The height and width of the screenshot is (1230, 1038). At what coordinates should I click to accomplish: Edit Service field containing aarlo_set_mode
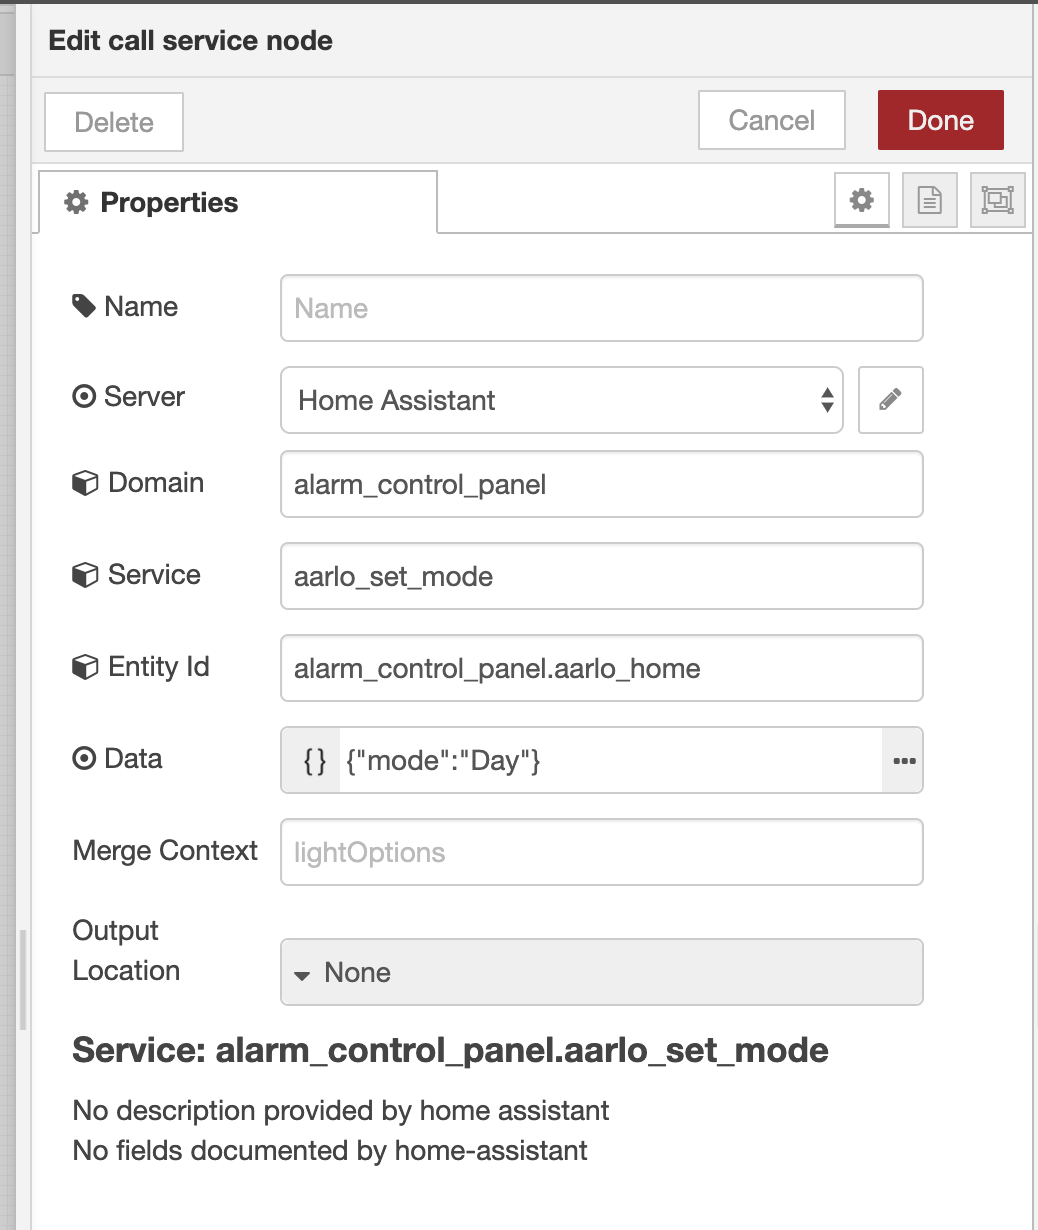[602, 576]
